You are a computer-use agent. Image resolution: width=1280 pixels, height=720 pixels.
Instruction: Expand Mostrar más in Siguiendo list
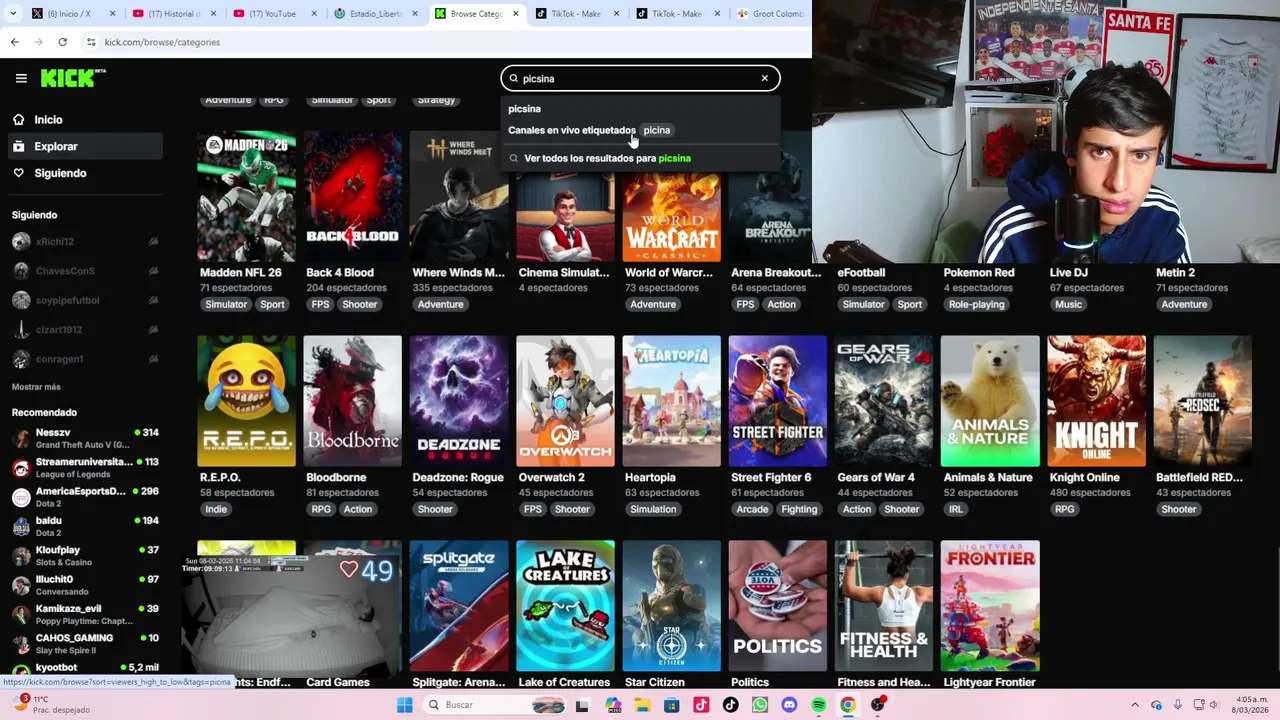click(36, 387)
